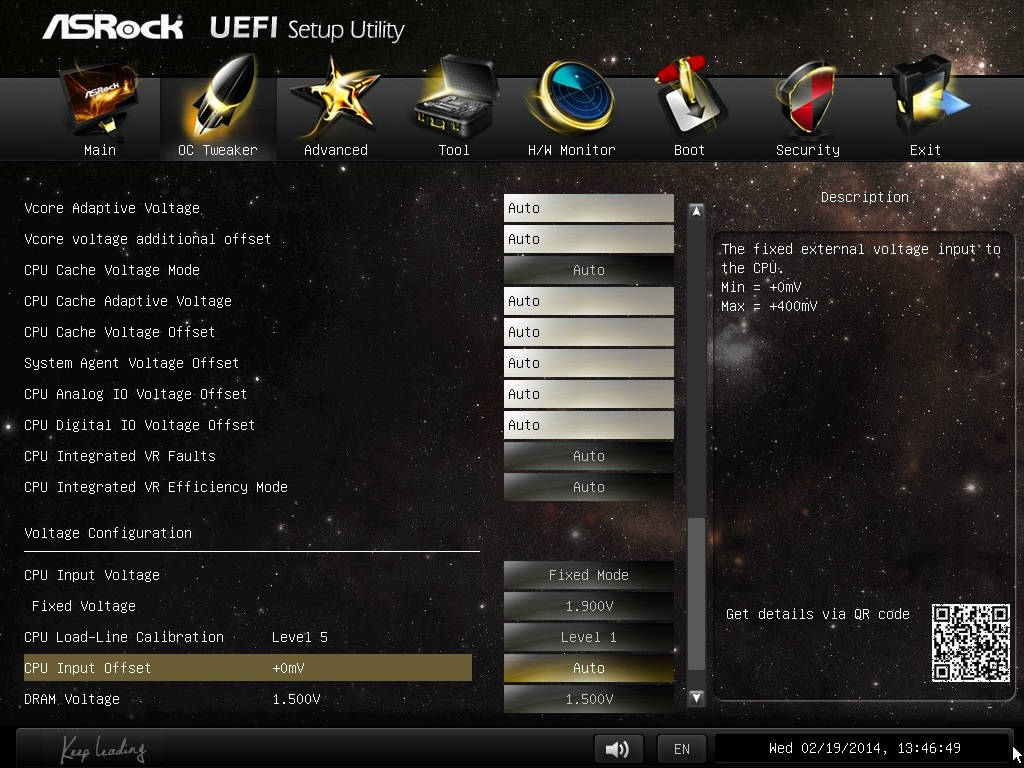Switch to the Advanced tab label
1024x768 pixels.
click(336, 150)
